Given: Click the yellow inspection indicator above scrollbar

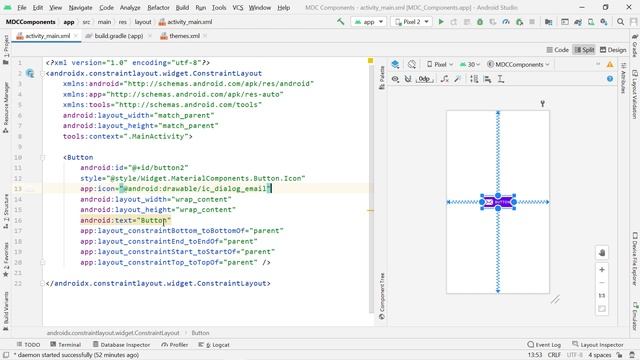Looking at the screenshot, I should (x=370, y=60).
